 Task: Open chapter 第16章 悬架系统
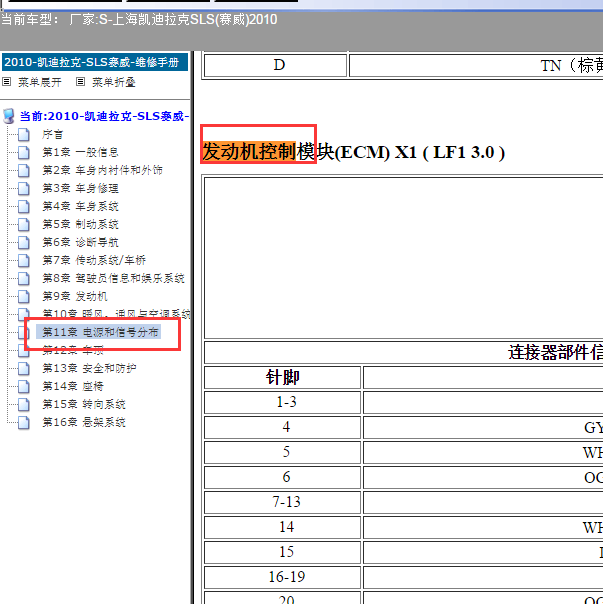(84, 422)
